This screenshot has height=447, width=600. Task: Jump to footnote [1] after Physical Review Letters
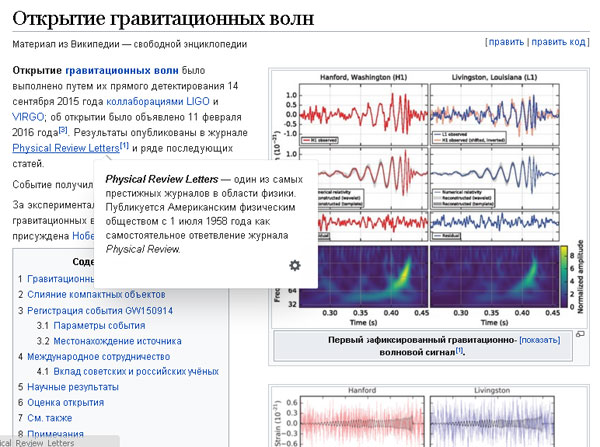pyautogui.click(x=124, y=145)
